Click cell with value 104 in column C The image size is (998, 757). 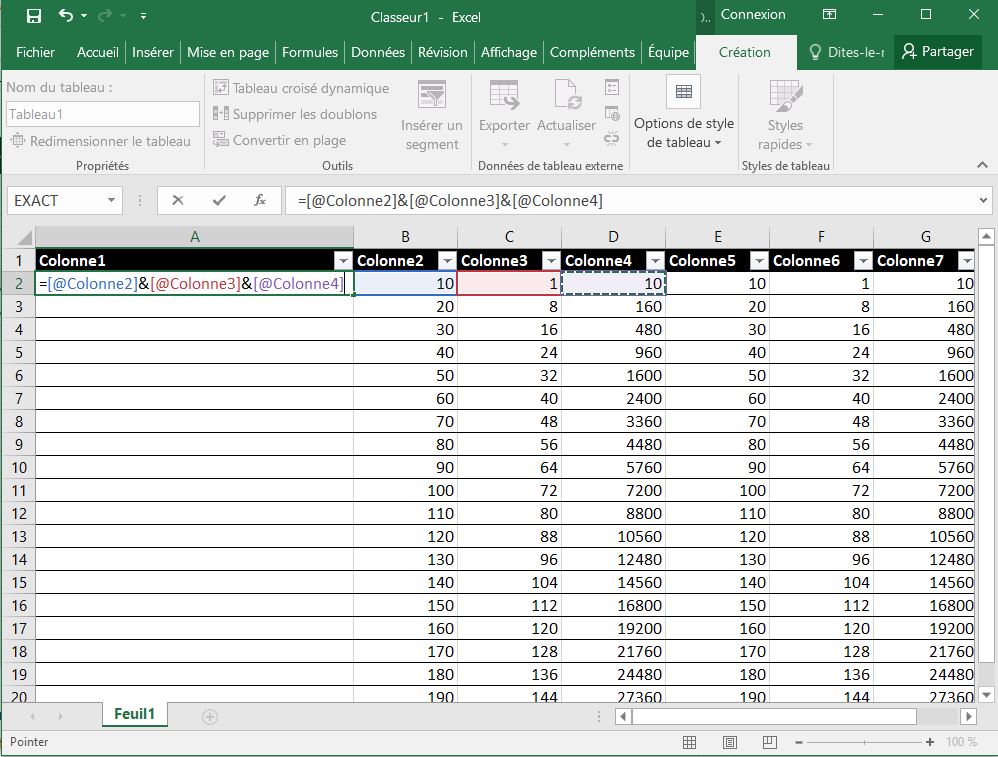(509, 583)
